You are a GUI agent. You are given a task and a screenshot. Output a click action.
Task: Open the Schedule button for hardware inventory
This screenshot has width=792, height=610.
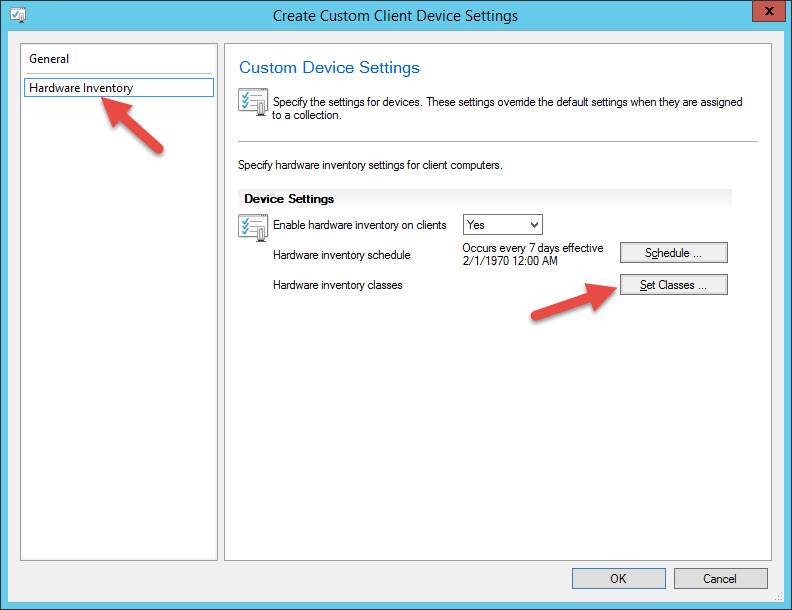pyautogui.click(x=673, y=253)
